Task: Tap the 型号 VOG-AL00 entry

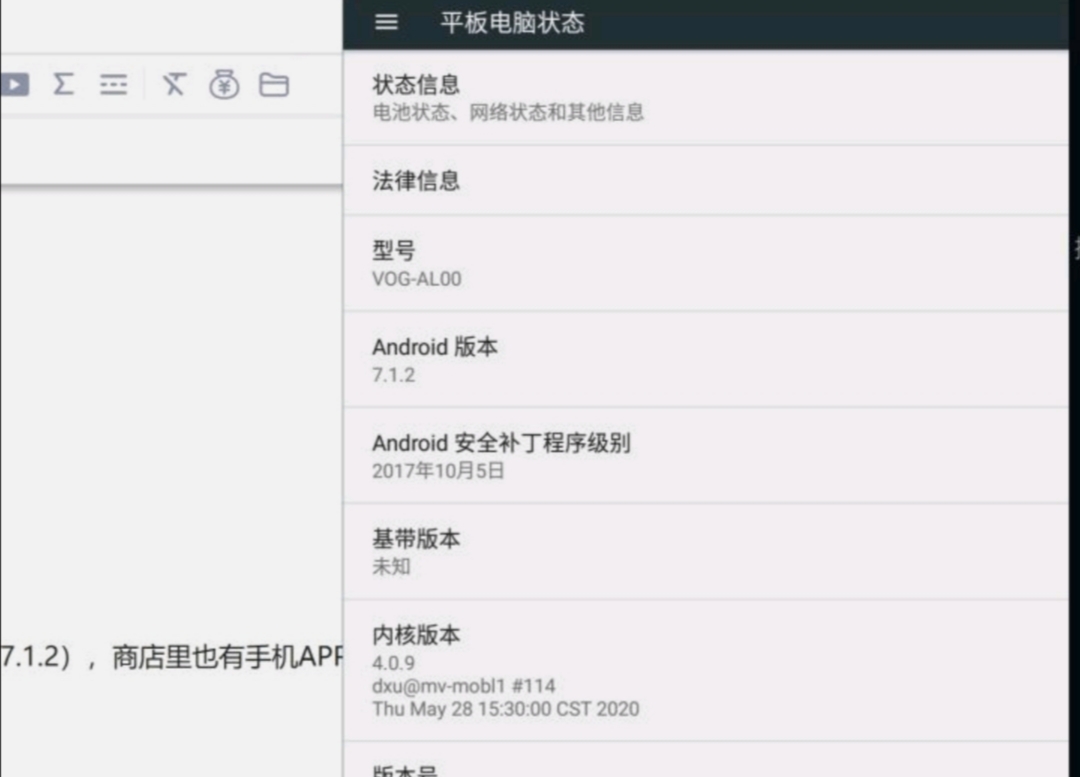Action: [x=700, y=263]
